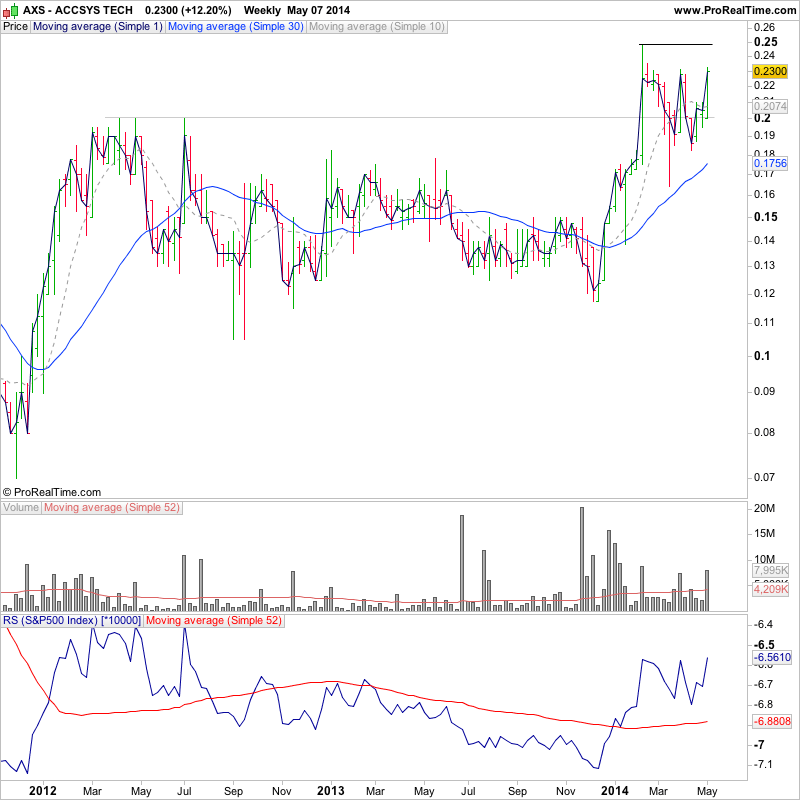Click the 2012 year label on time axis
Viewport: 800px width, 800px height.
[x=43, y=791]
